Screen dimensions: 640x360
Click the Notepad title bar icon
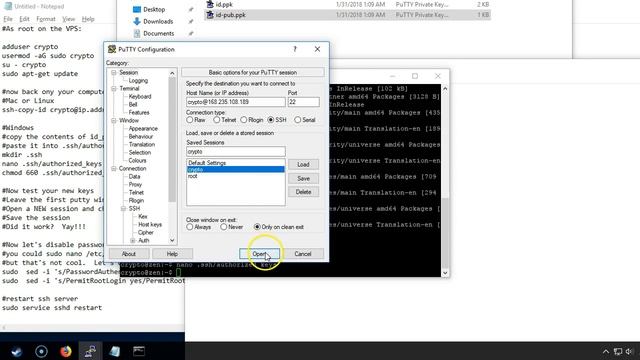[x=7, y=6]
